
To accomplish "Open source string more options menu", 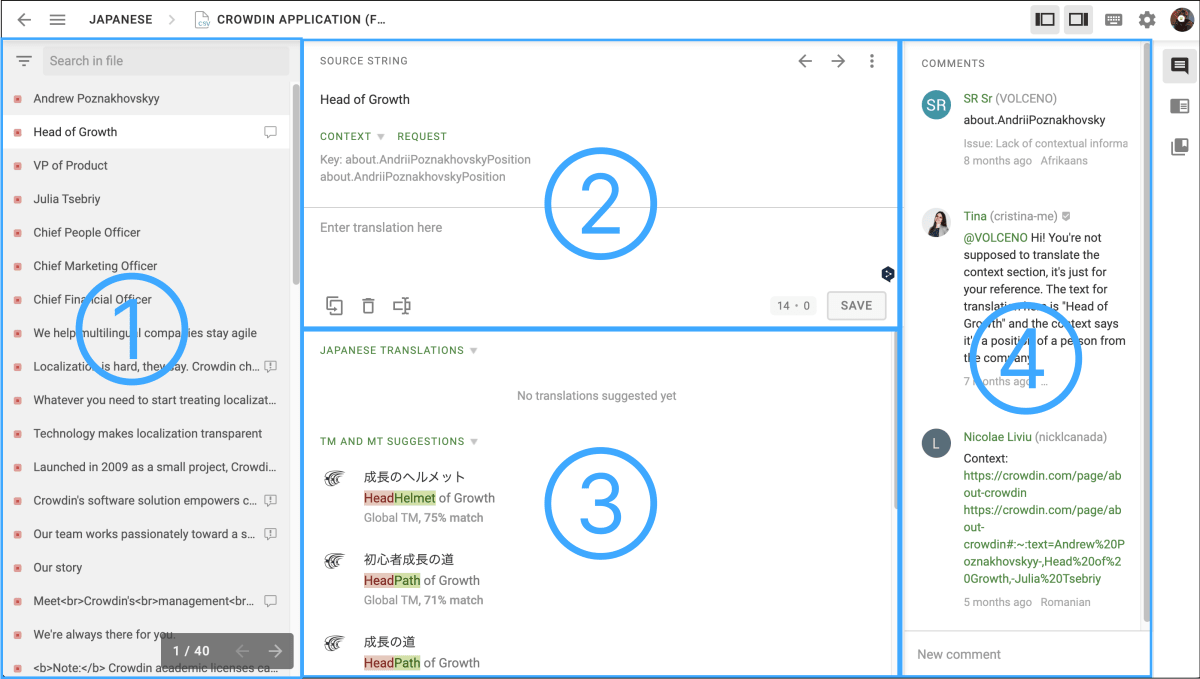I will click(872, 61).
